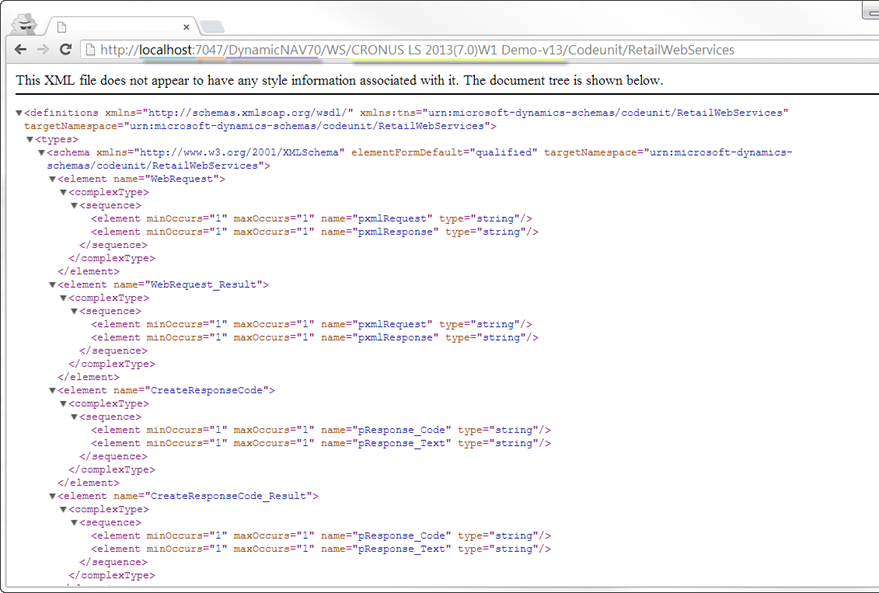879x593 pixels.
Task: Close the current browser tab
Action: [x=187, y=26]
